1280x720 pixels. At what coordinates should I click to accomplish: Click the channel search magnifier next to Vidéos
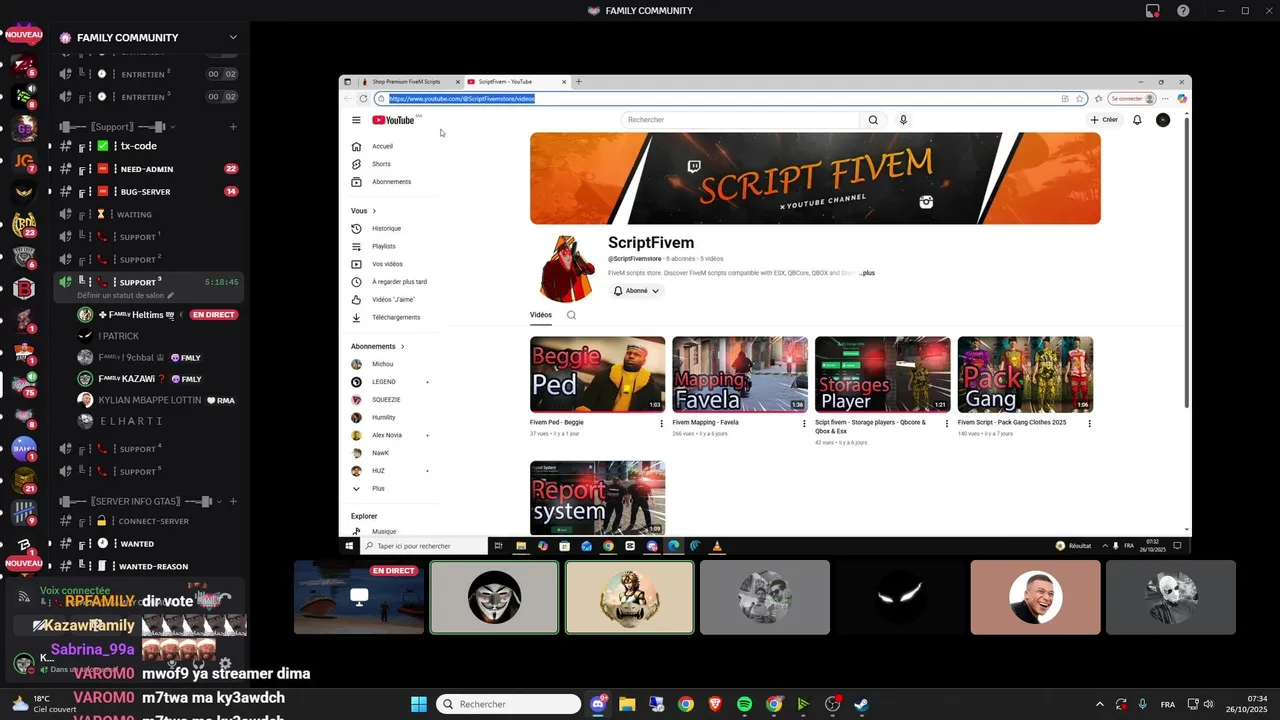571,315
